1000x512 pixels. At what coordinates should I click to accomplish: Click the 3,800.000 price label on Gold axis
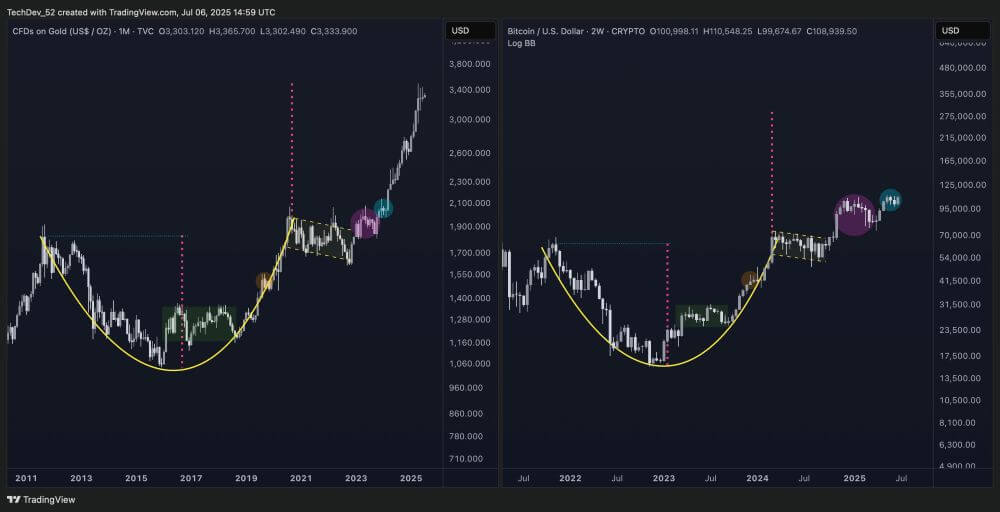(x=469, y=64)
